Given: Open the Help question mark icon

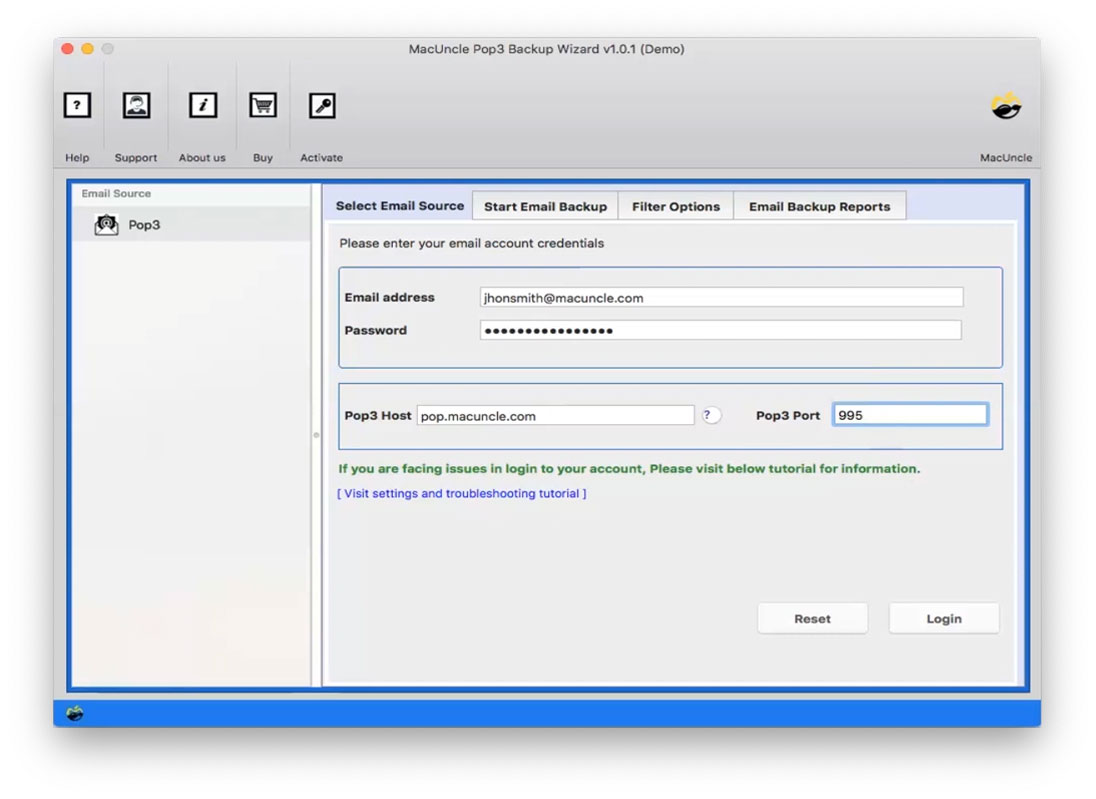Looking at the screenshot, I should [77, 105].
